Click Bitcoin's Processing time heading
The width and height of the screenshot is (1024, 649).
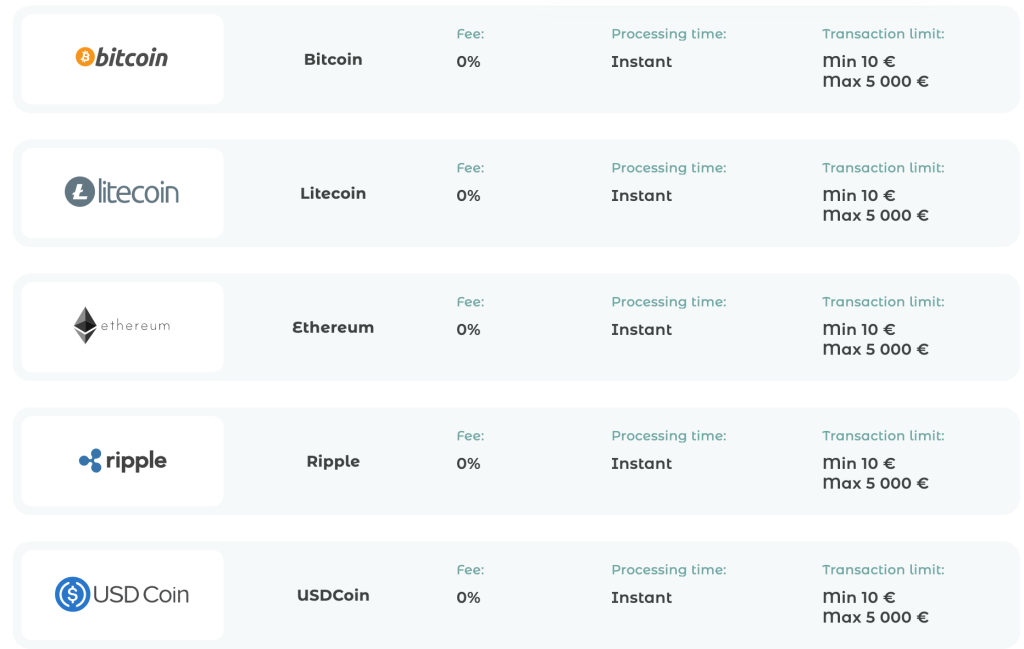point(669,34)
